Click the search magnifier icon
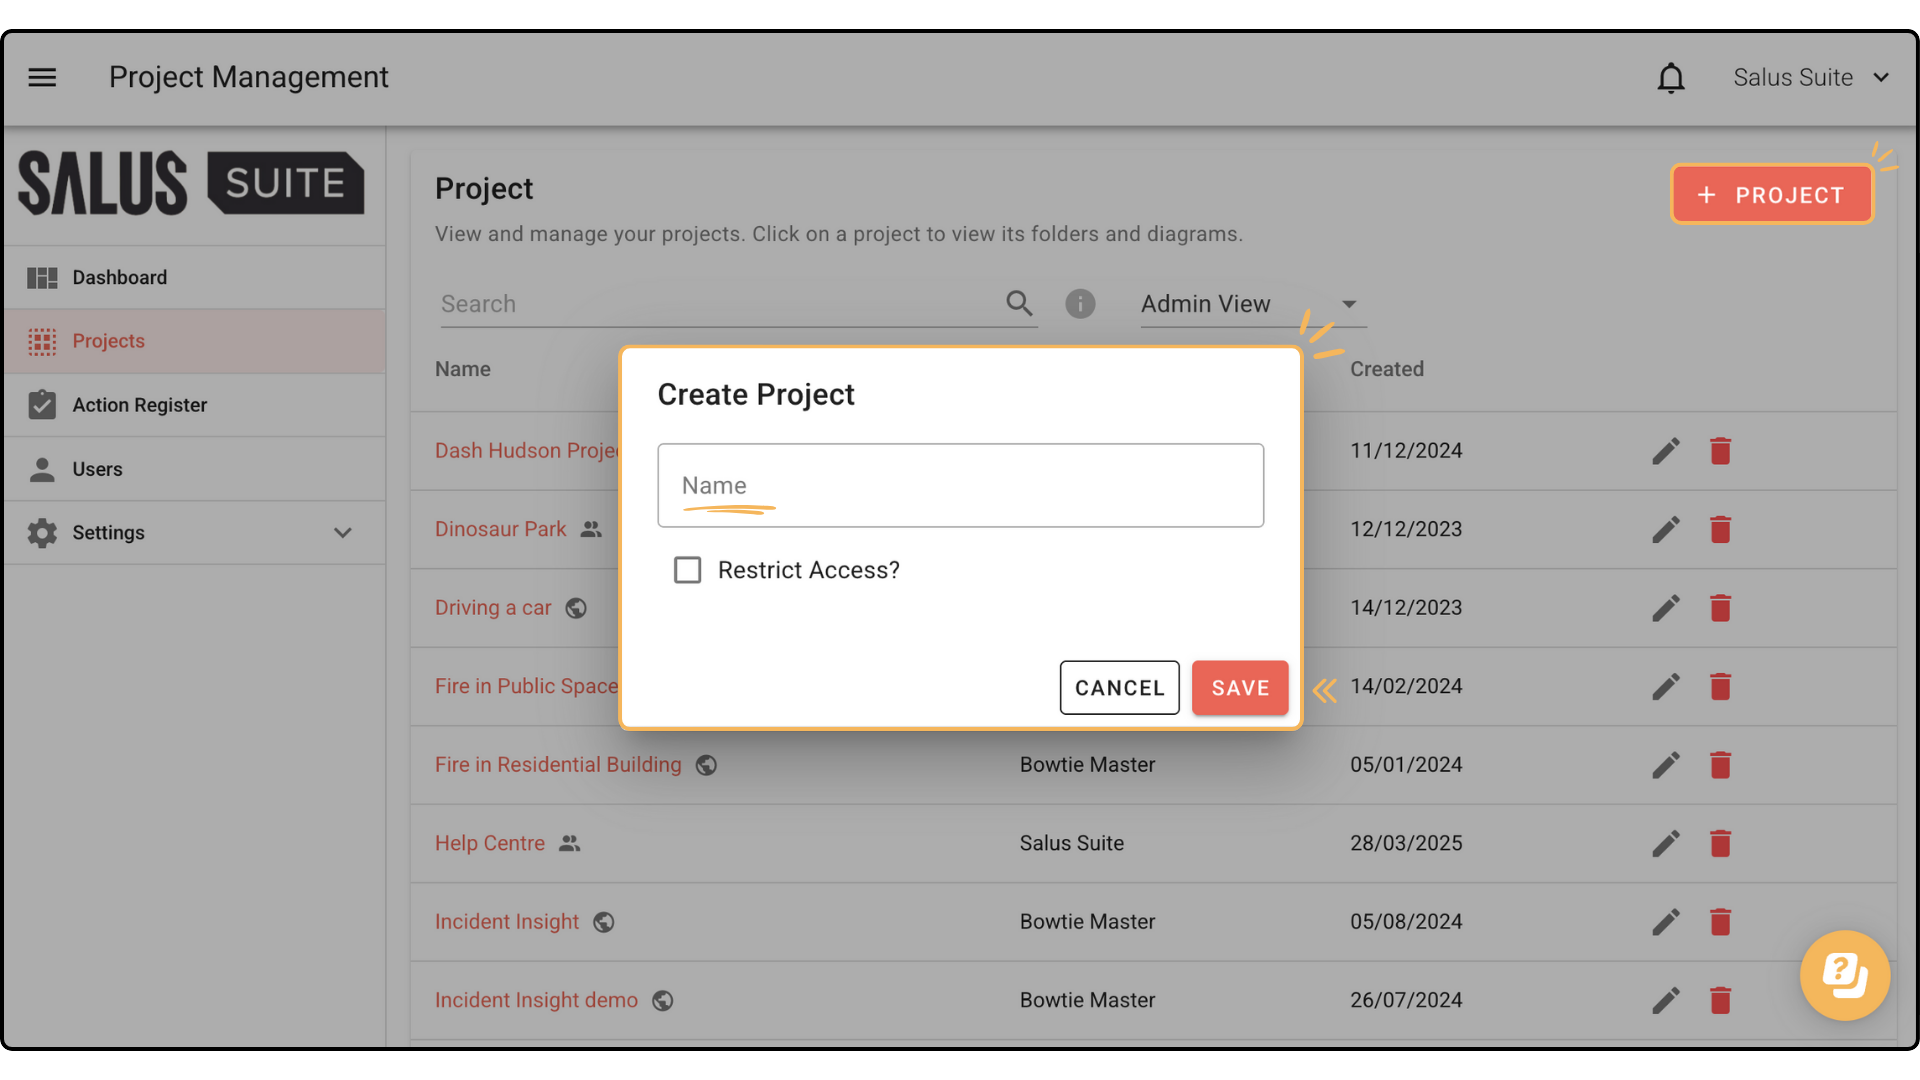The height and width of the screenshot is (1080, 1920). [1019, 303]
